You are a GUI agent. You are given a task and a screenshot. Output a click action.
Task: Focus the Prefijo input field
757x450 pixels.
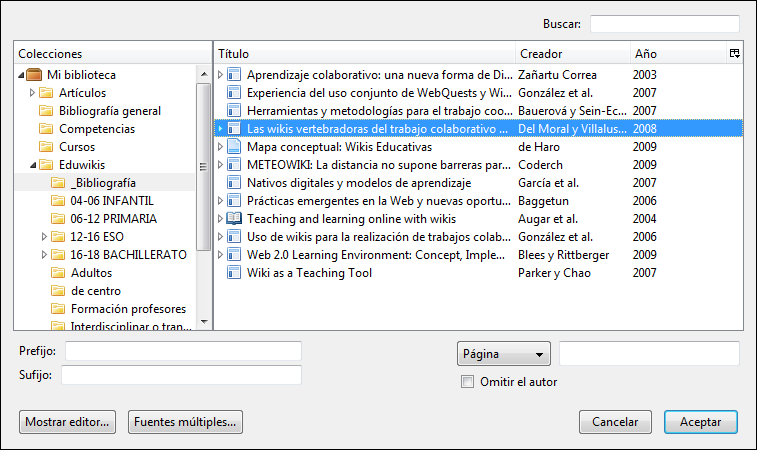pos(183,351)
